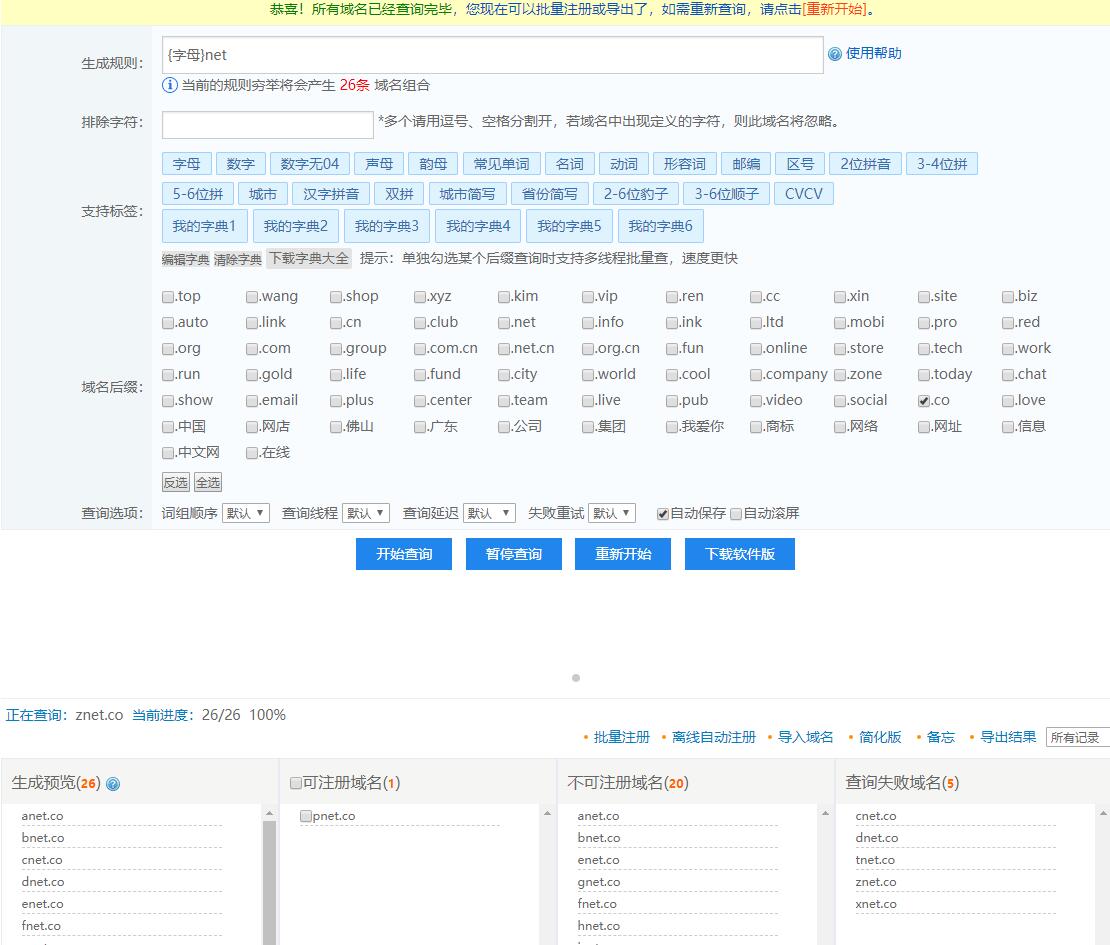Viewport: 1110px width, 945px height.
Task: Click the help icon next to 生成预览
Action: (x=113, y=784)
